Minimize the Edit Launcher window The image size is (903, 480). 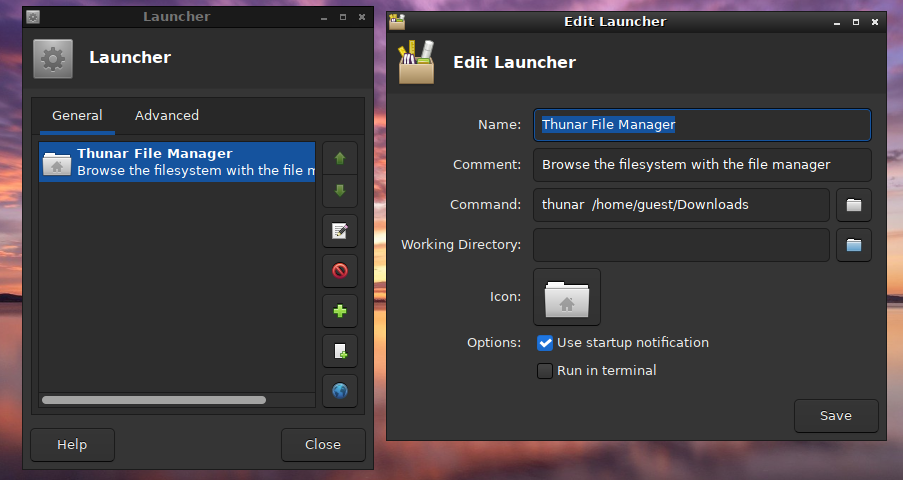(837, 22)
